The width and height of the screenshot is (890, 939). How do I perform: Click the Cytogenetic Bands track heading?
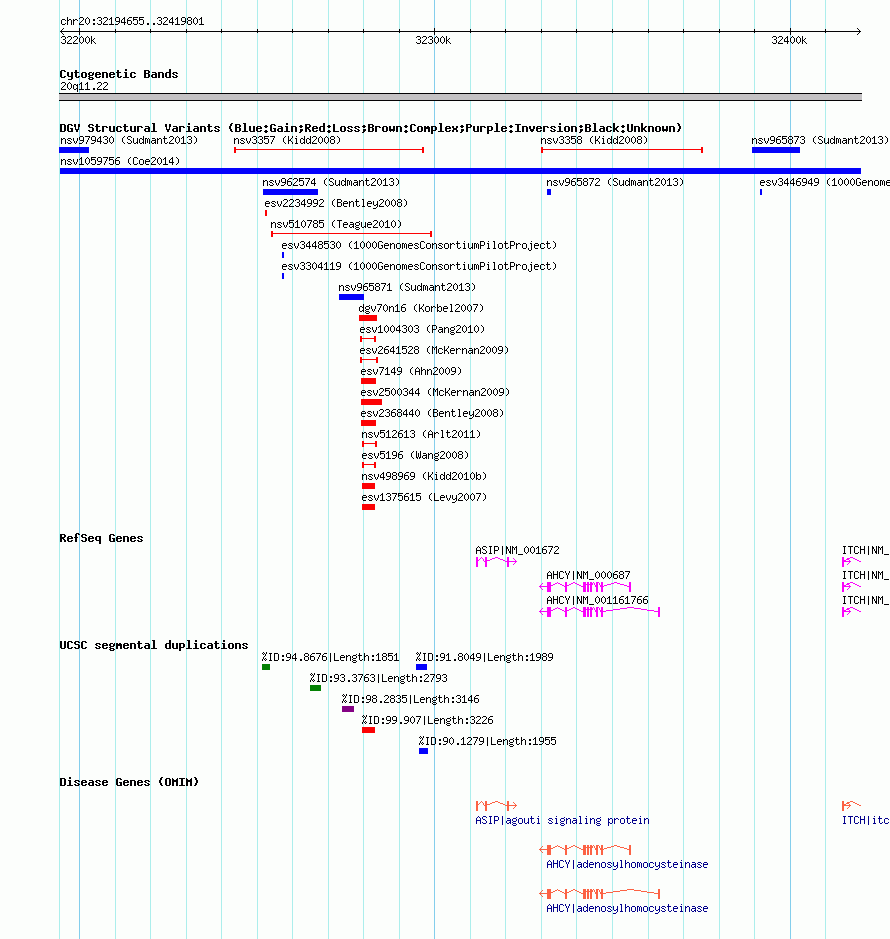click(119, 74)
